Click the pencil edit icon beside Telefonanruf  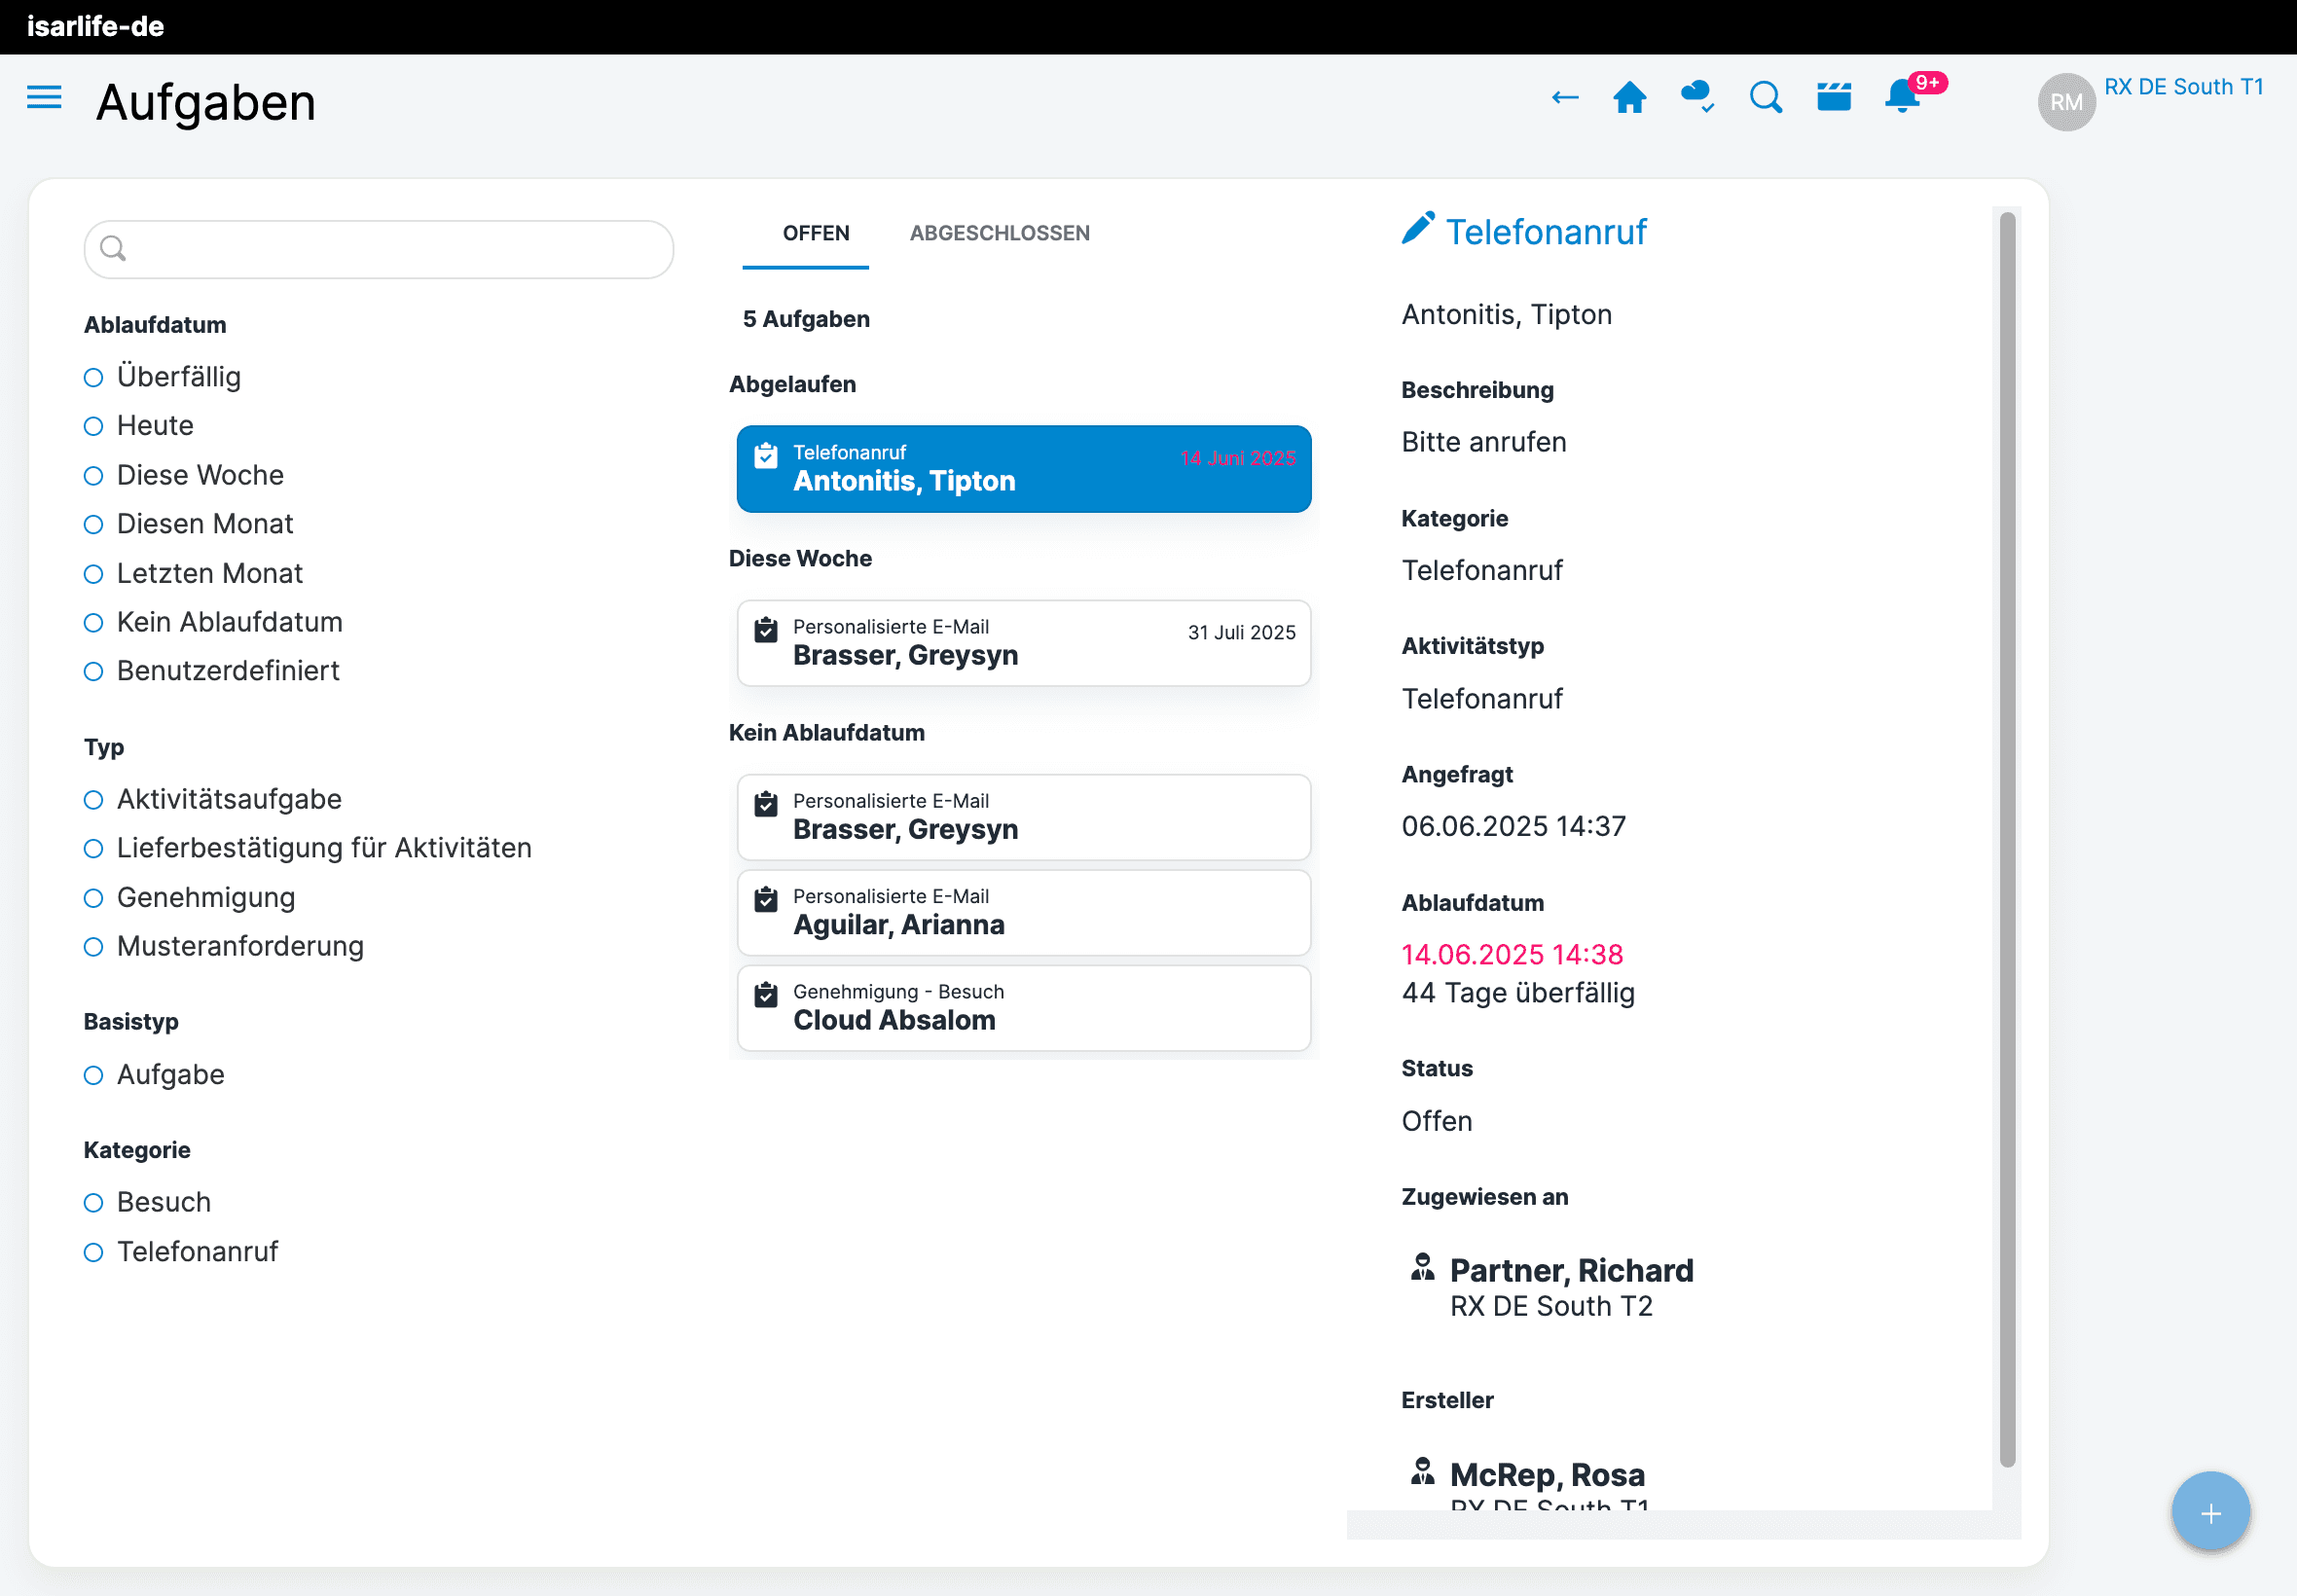1417,229
